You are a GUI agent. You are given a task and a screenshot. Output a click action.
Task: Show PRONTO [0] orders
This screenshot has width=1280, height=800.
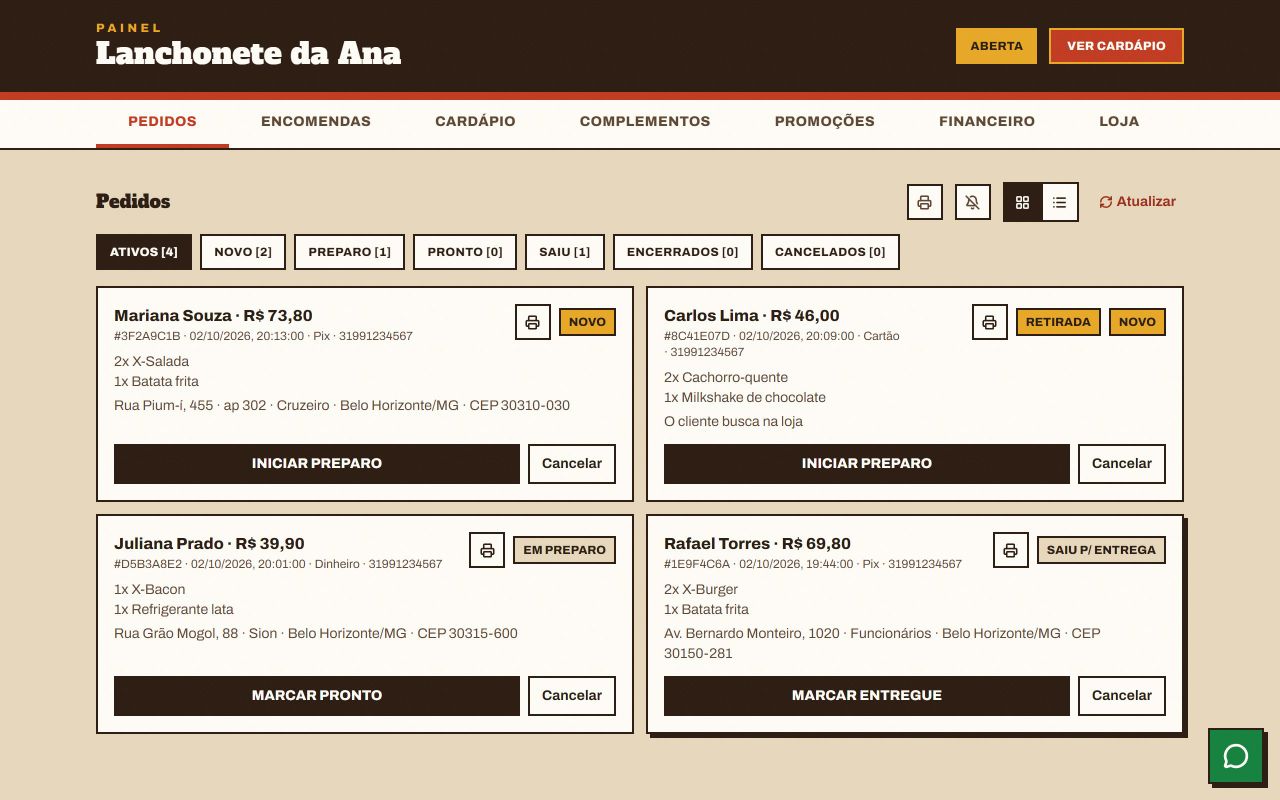(x=465, y=252)
